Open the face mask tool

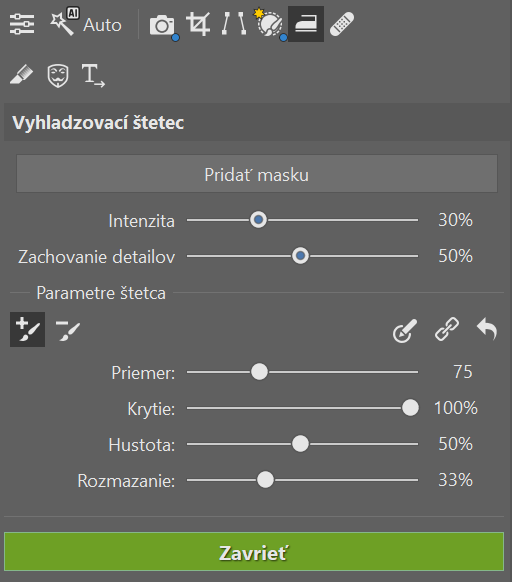tap(58, 75)
